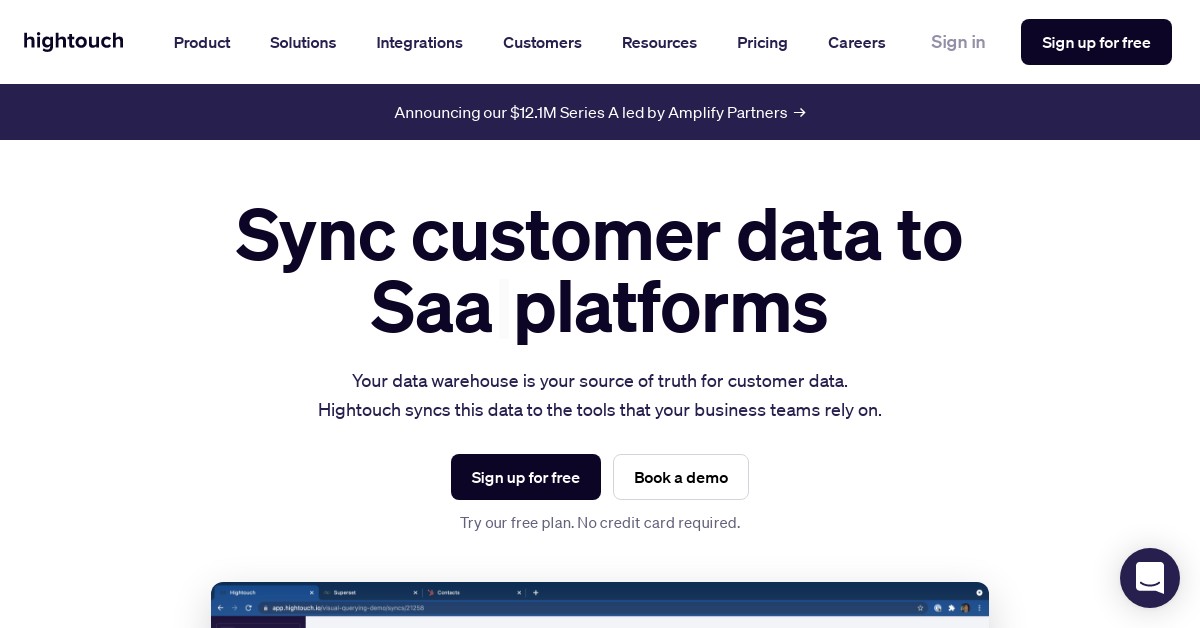Visit the Careers page

point(856,42)
